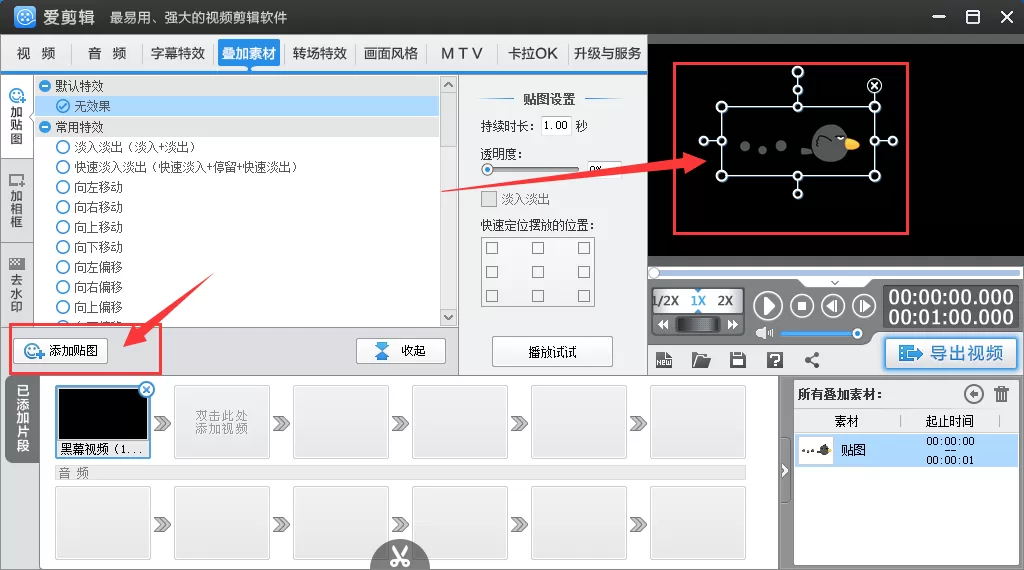Switch to 转场特效 tab
1024x570 pixels.
pyautogui.click(x=319, y=54)
